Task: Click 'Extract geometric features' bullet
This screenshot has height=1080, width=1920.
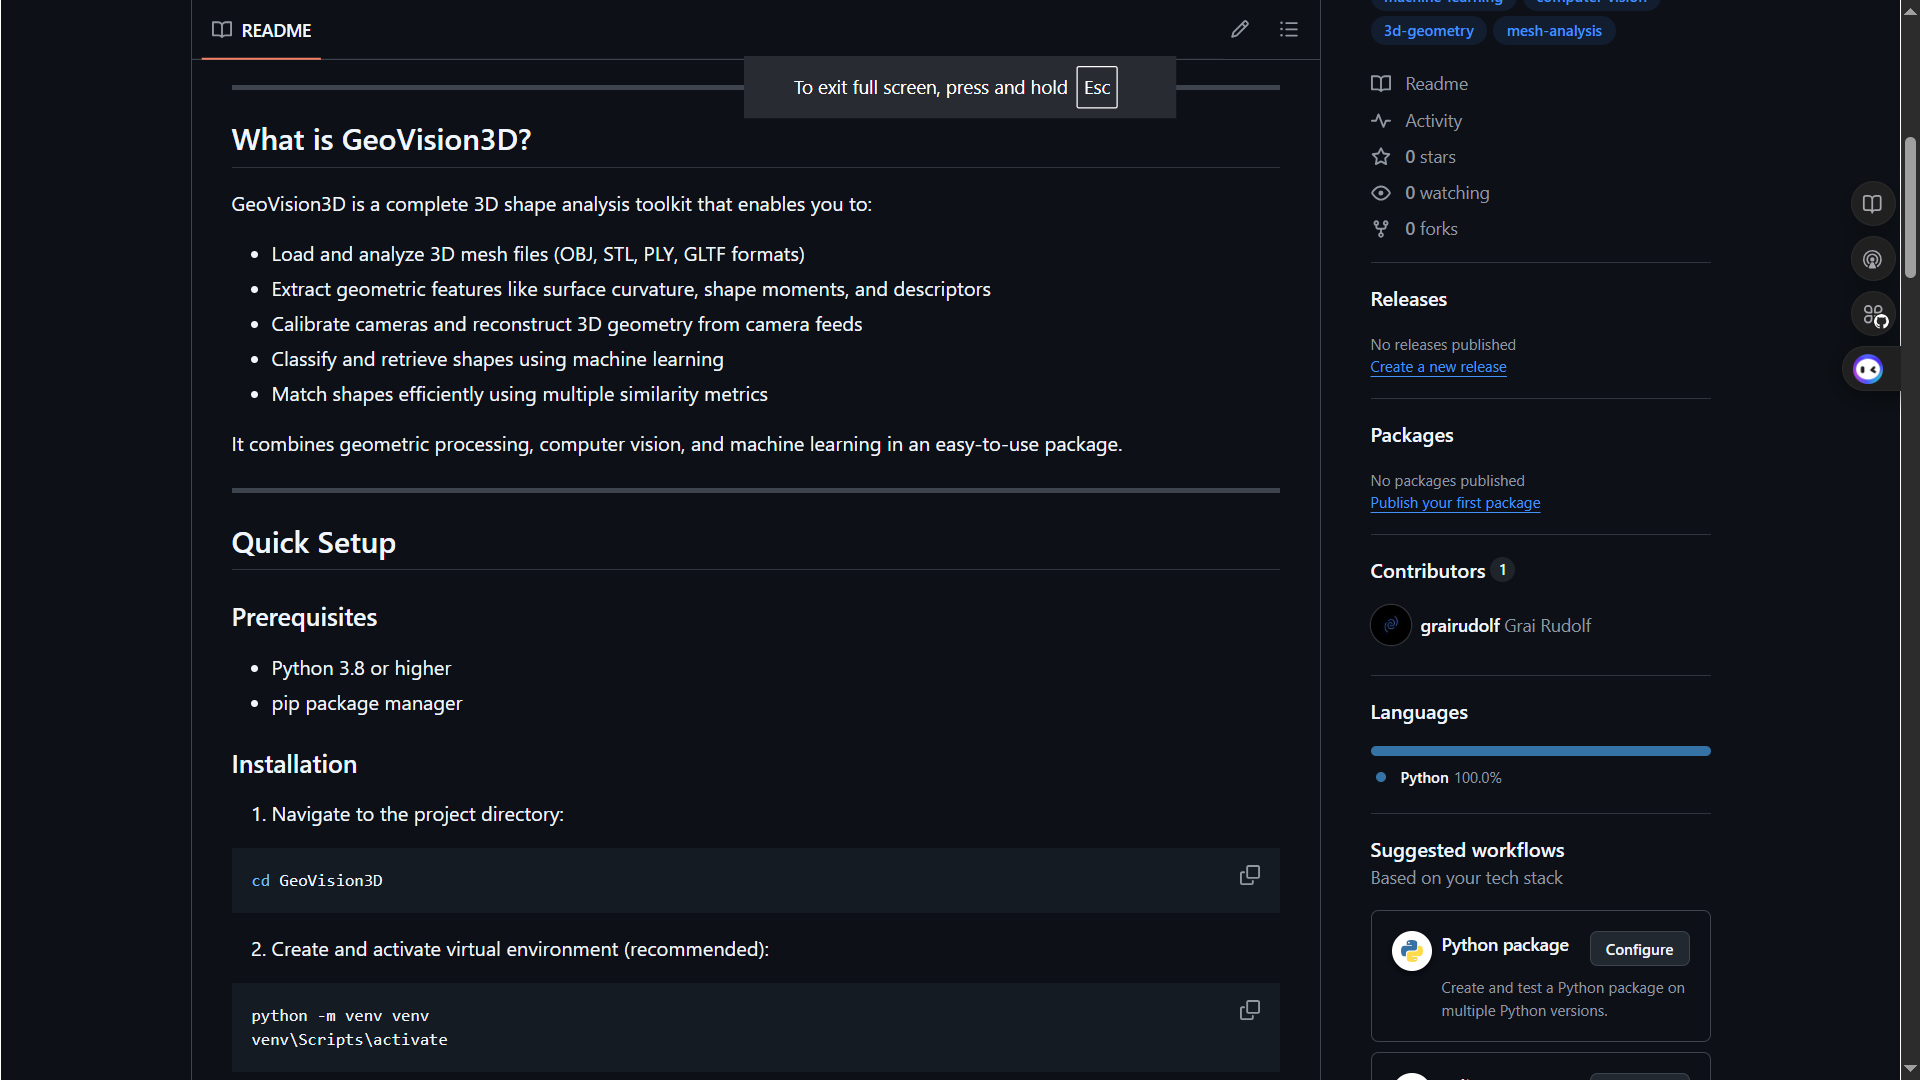Action: [631, 290]
